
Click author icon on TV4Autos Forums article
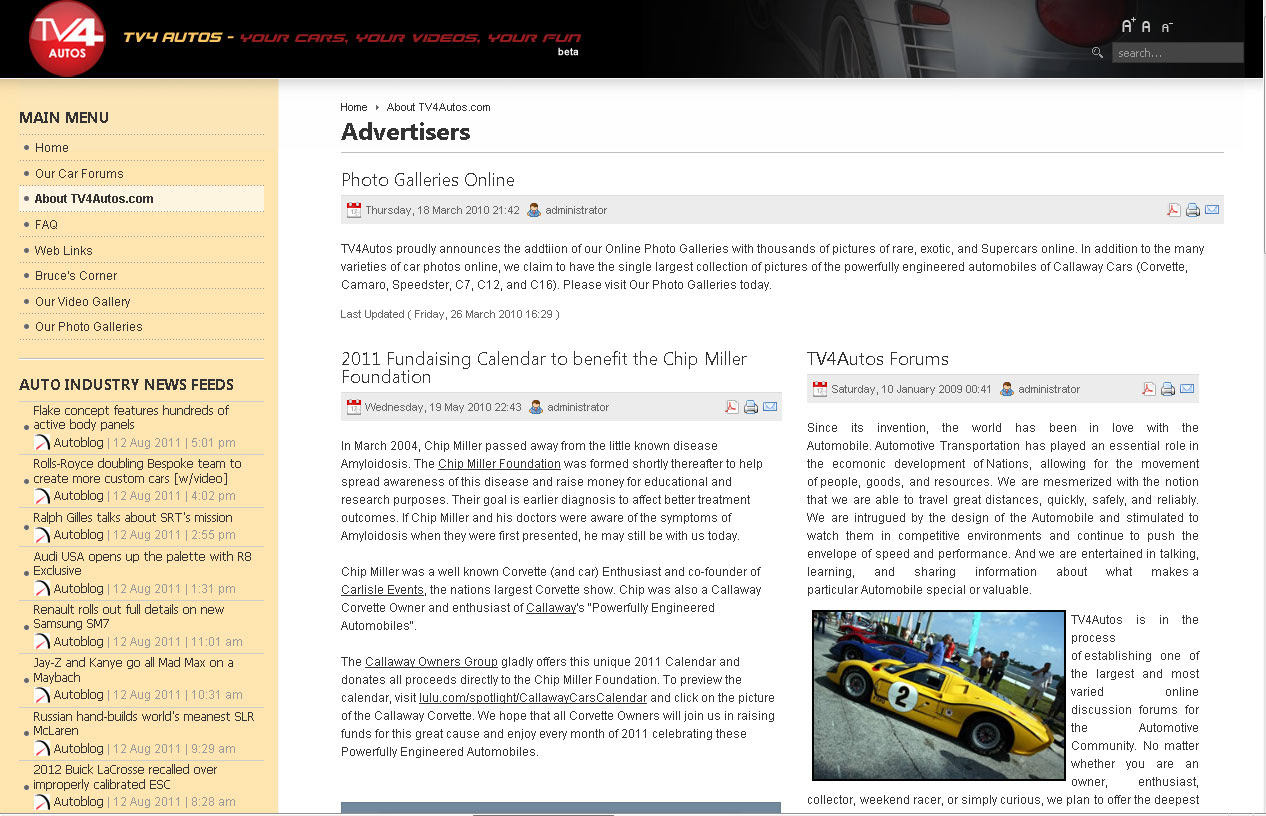1007,389
